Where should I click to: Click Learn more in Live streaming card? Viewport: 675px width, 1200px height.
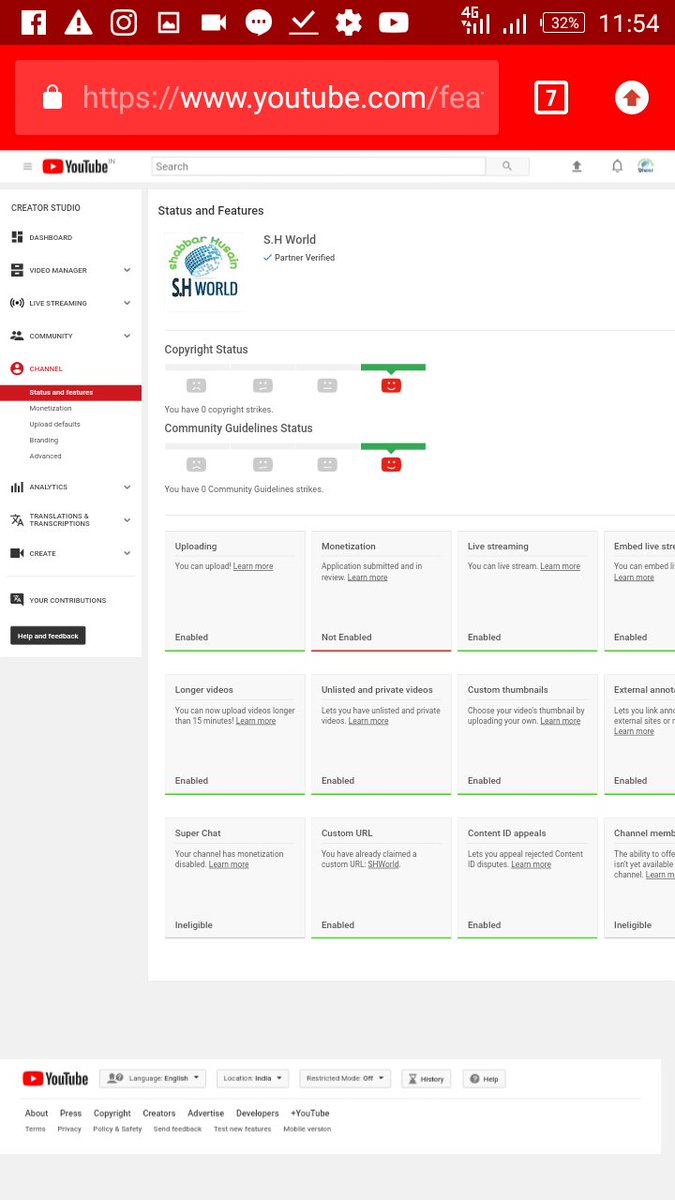[x=560, y=566]
